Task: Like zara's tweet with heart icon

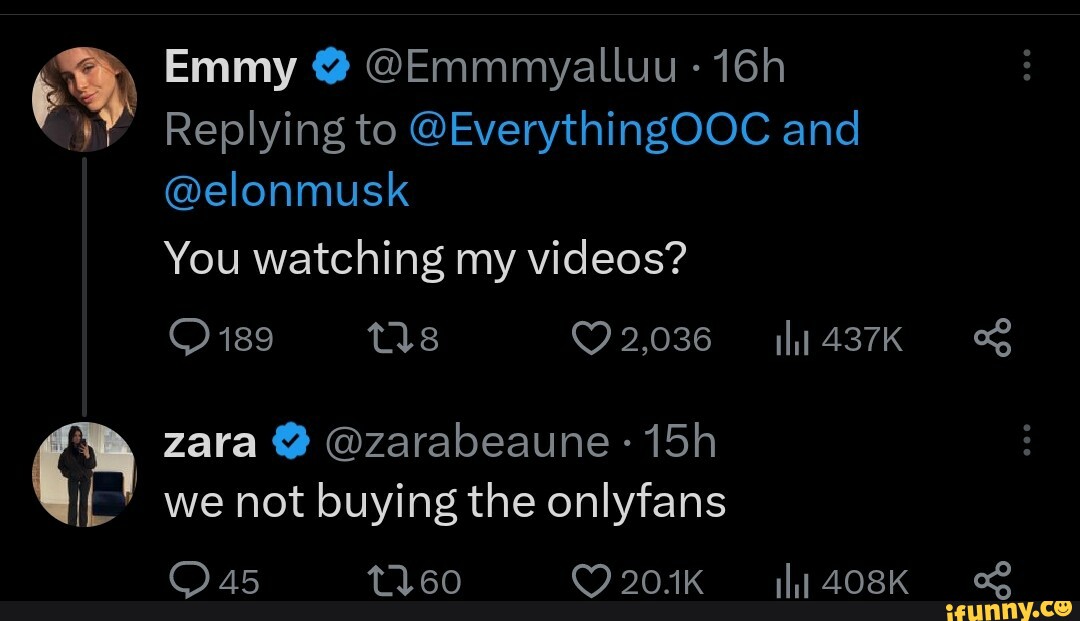Action: tap(592, 580)
